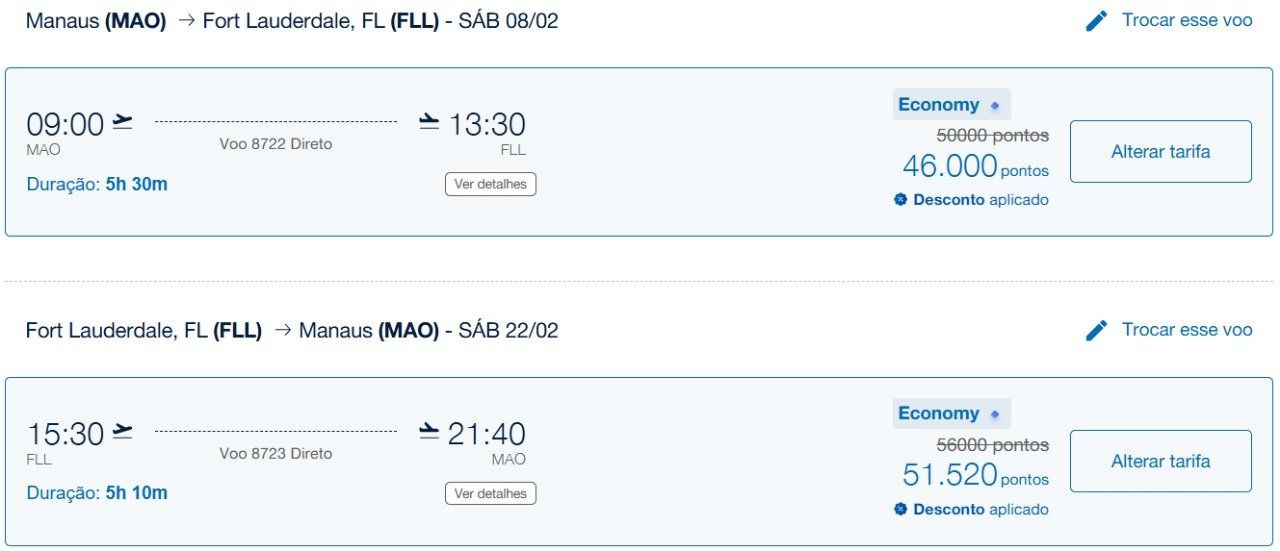Click the pencil icon for the Manaus outbound flight
1280x551 pixels.
click(1097, 21)
